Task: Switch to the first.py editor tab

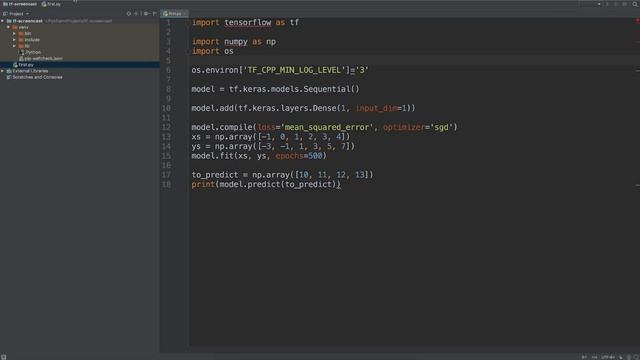Action: pos(174,14)
